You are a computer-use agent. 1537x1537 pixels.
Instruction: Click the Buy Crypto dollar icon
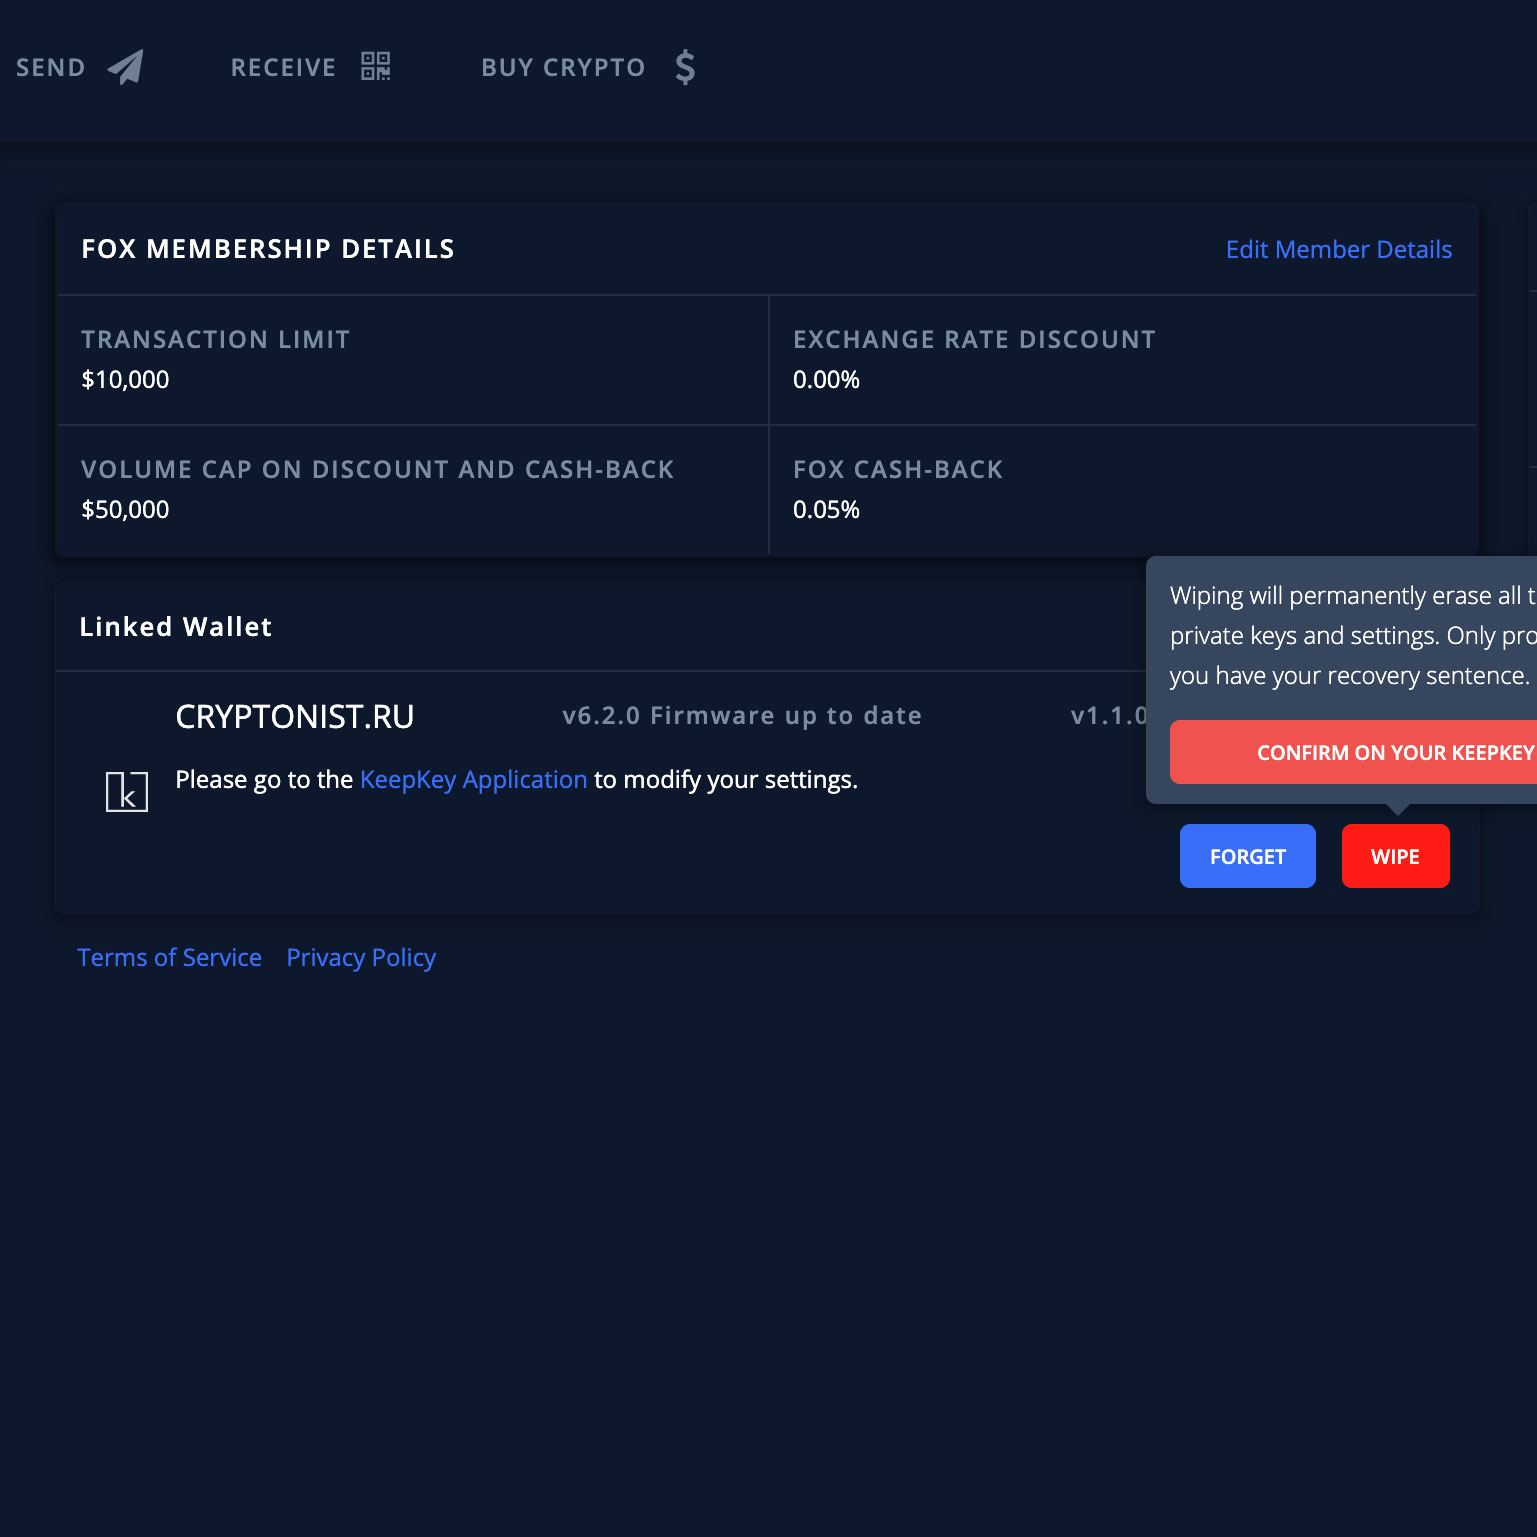[x=685, y=67]
